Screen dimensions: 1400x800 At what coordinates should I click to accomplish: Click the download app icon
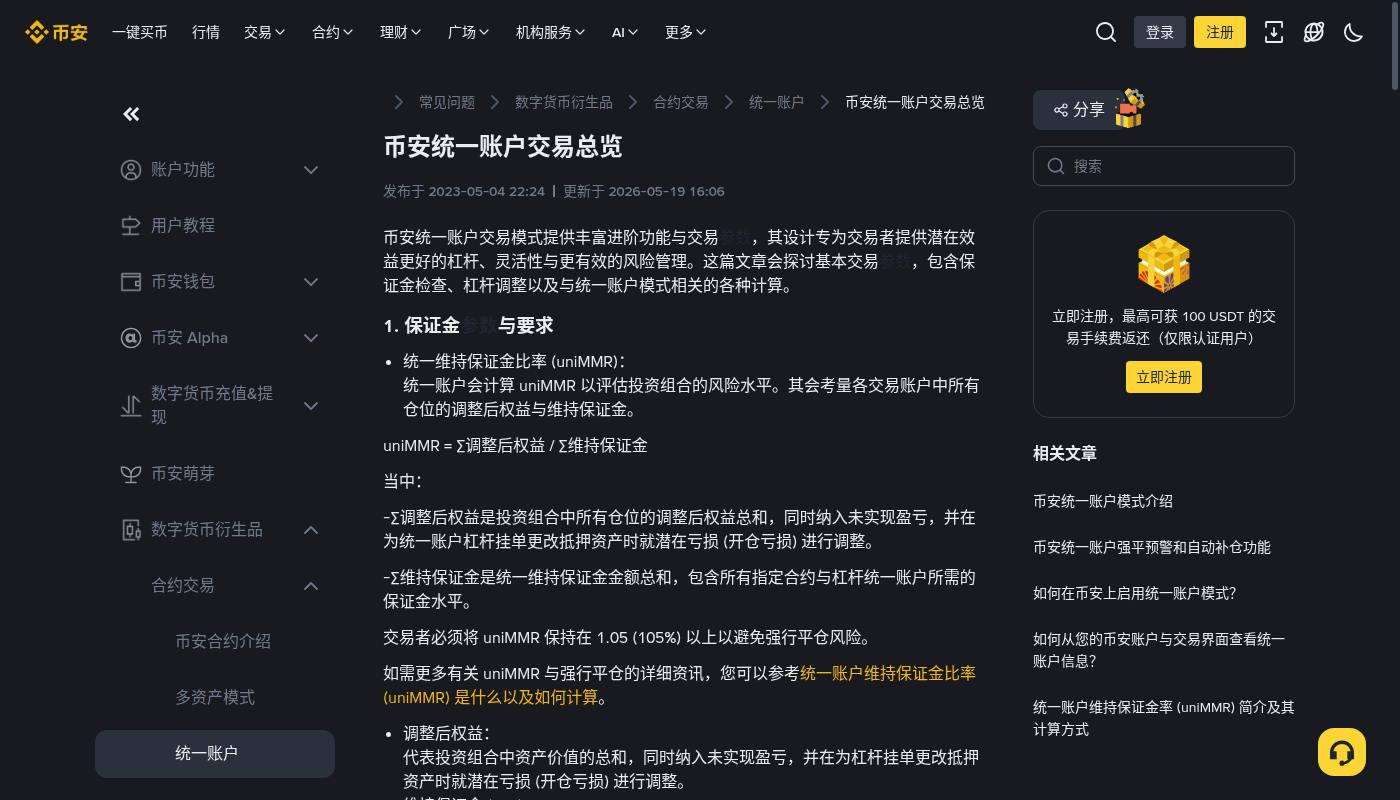click(1274, 32)
